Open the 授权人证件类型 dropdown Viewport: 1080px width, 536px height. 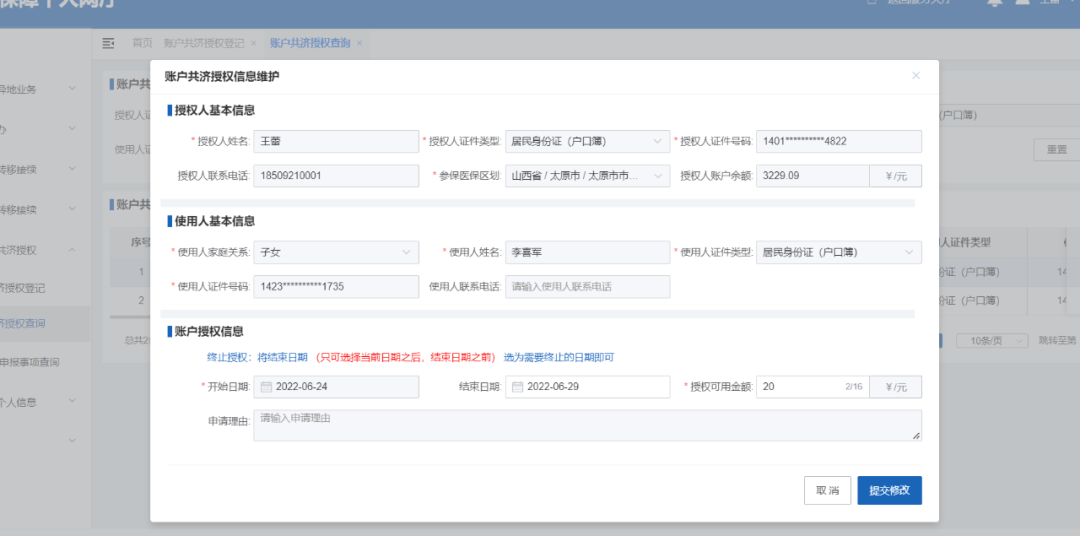[586, 142]
